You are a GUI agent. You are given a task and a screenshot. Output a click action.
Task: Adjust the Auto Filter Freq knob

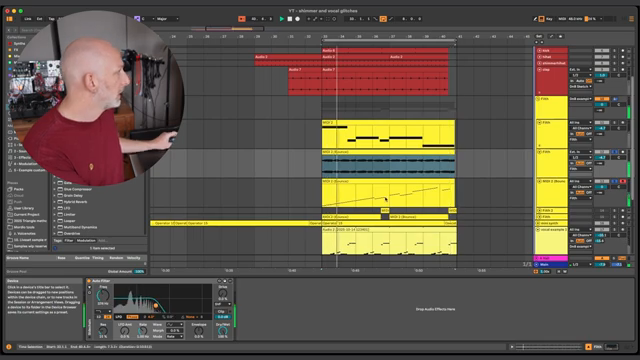[x=102, y=295]
